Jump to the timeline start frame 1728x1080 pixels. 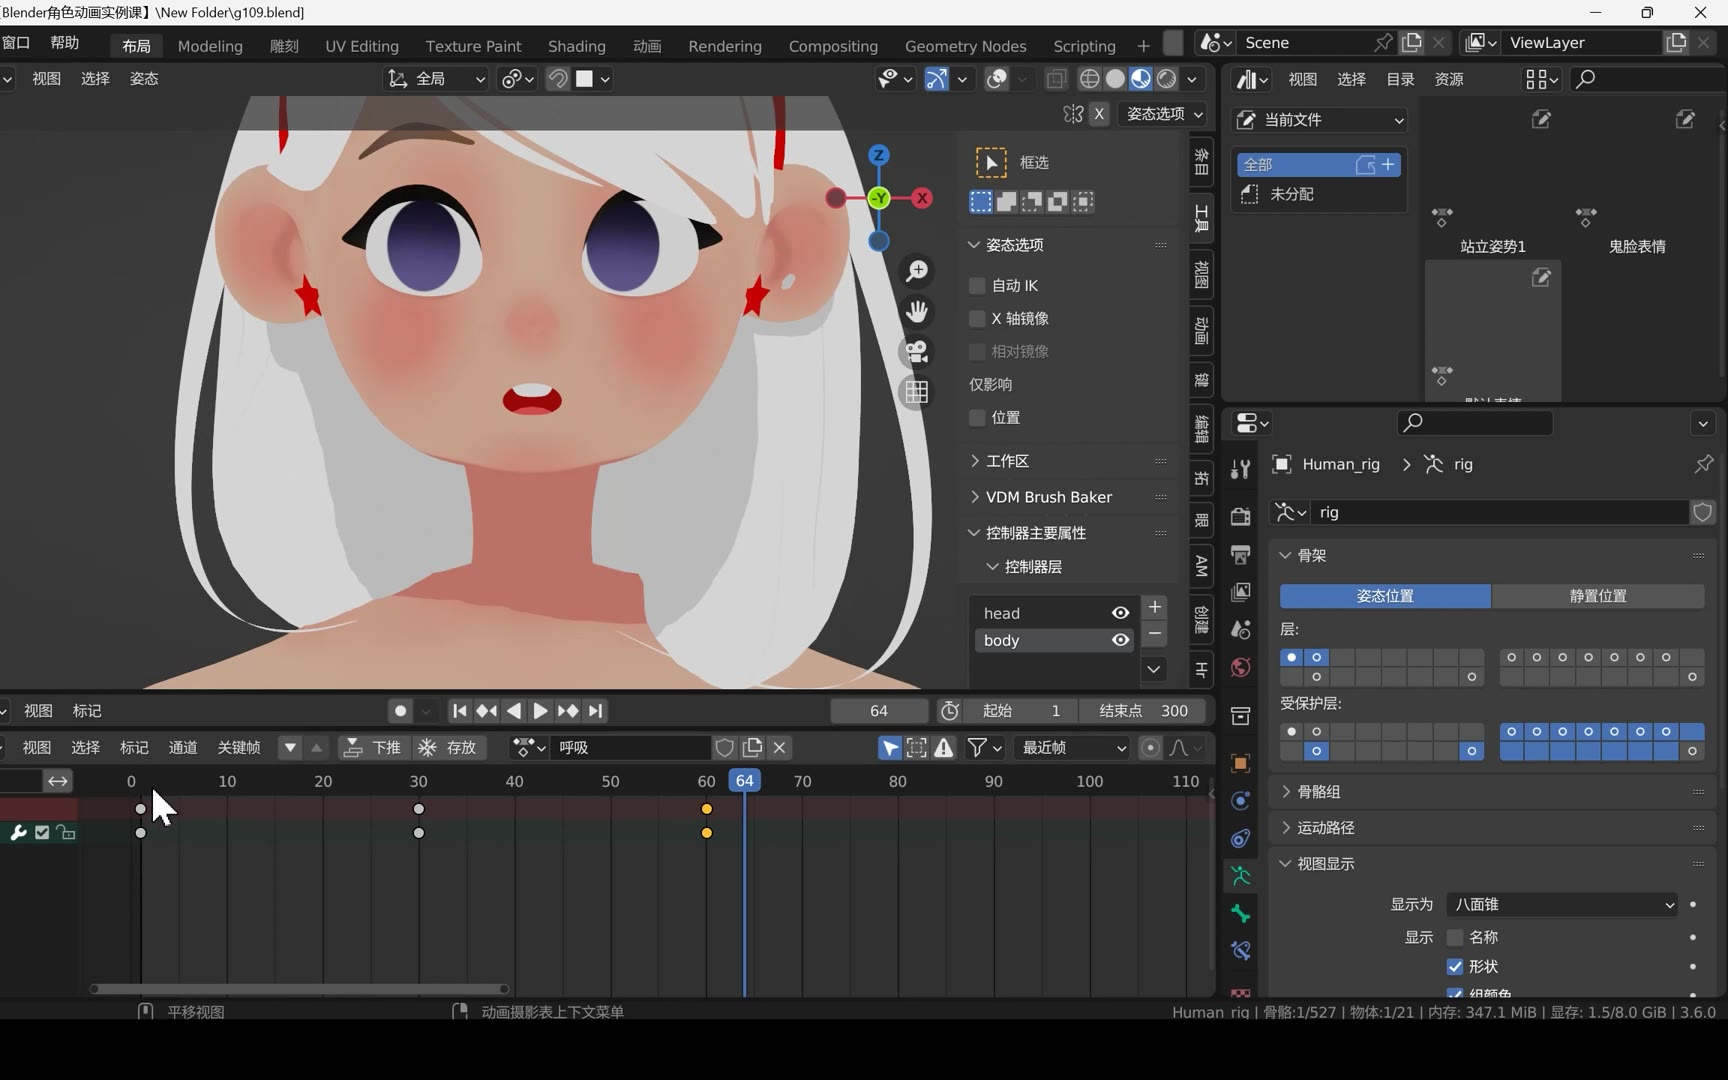[x=459, y=711]
